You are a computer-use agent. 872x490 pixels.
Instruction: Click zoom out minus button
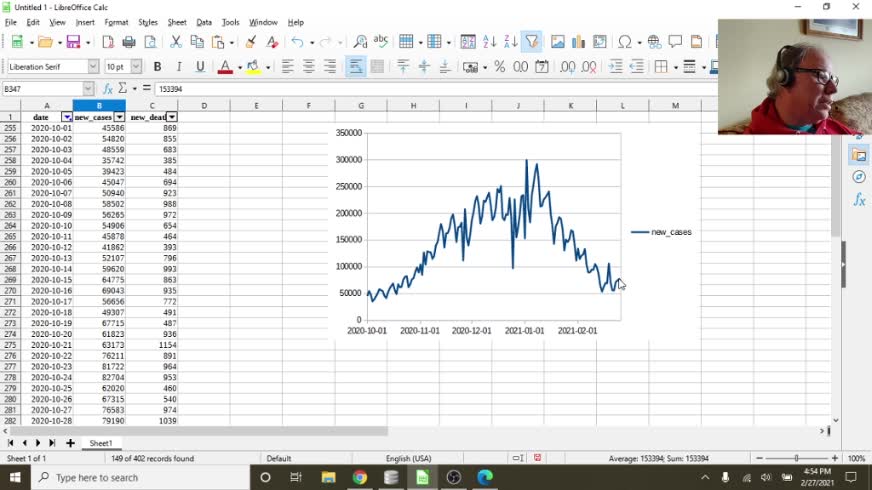click(x=759, y=458)
